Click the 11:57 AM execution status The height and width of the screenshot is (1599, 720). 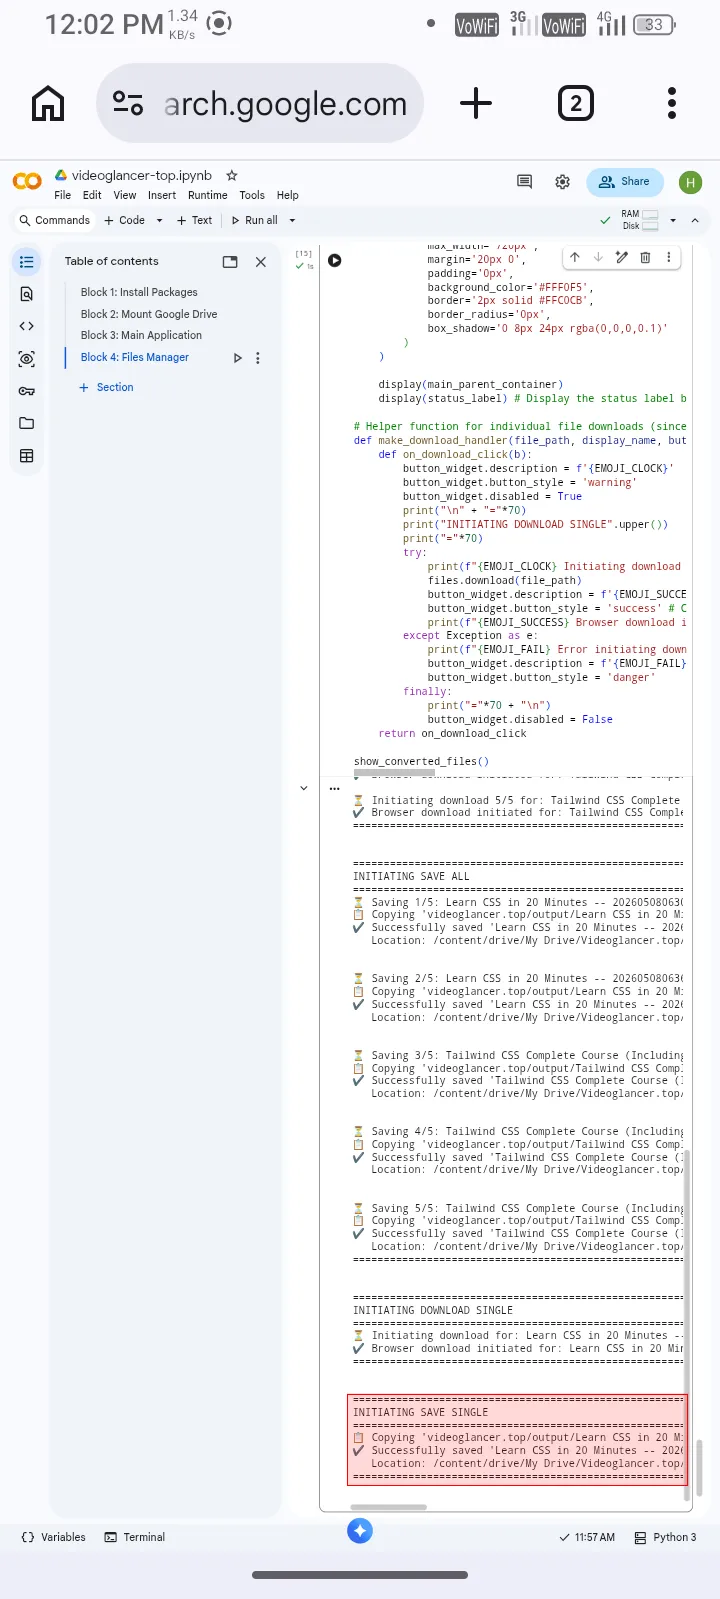pos(587,1537)
